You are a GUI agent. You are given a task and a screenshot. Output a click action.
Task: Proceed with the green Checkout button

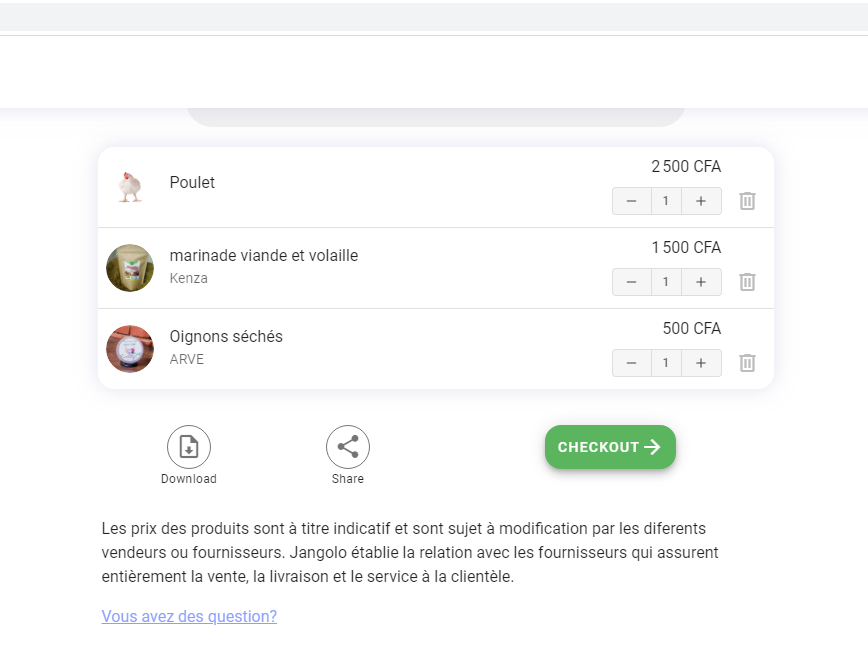coord(610,447)
